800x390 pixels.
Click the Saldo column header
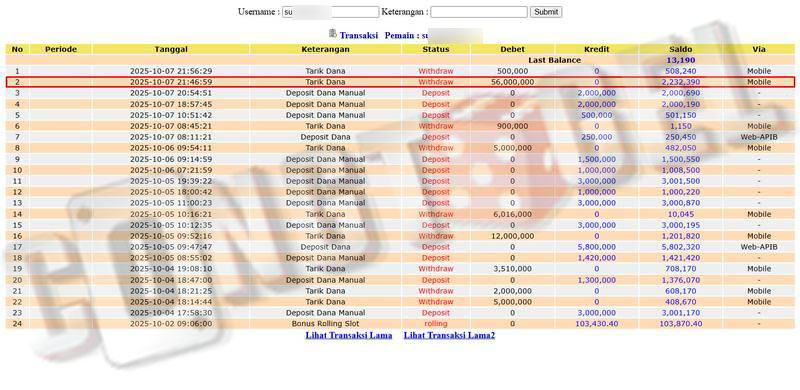point(681,49)
